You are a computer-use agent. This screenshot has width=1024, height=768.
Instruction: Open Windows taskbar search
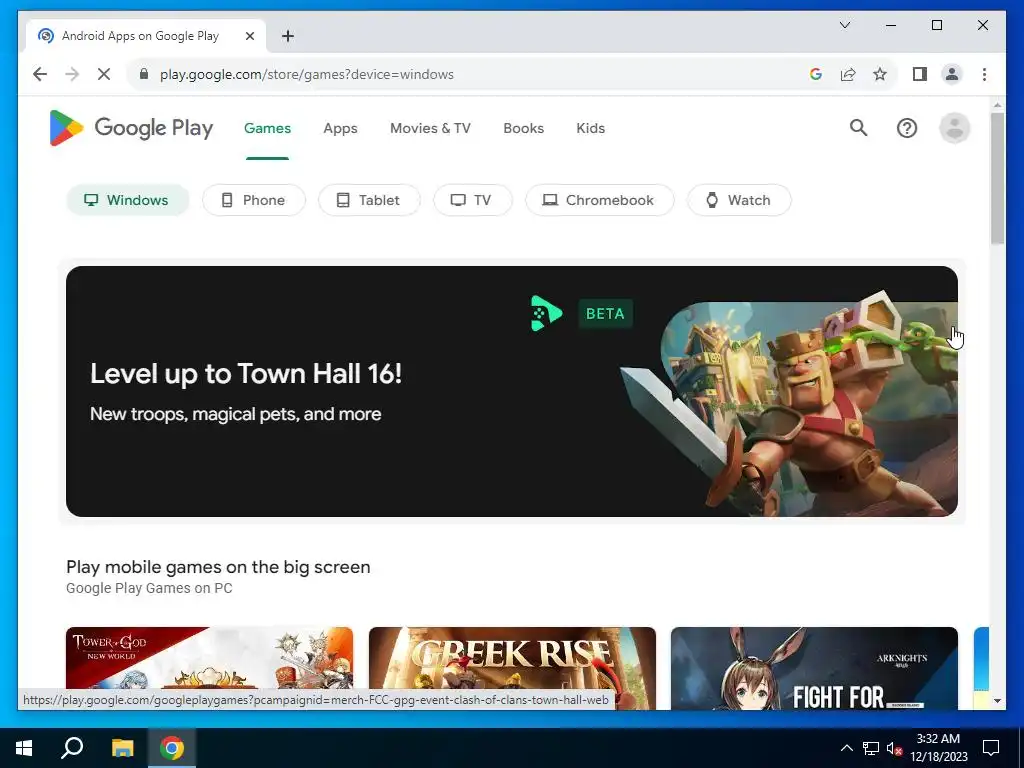pyautogui.click(x=72, y=748)
